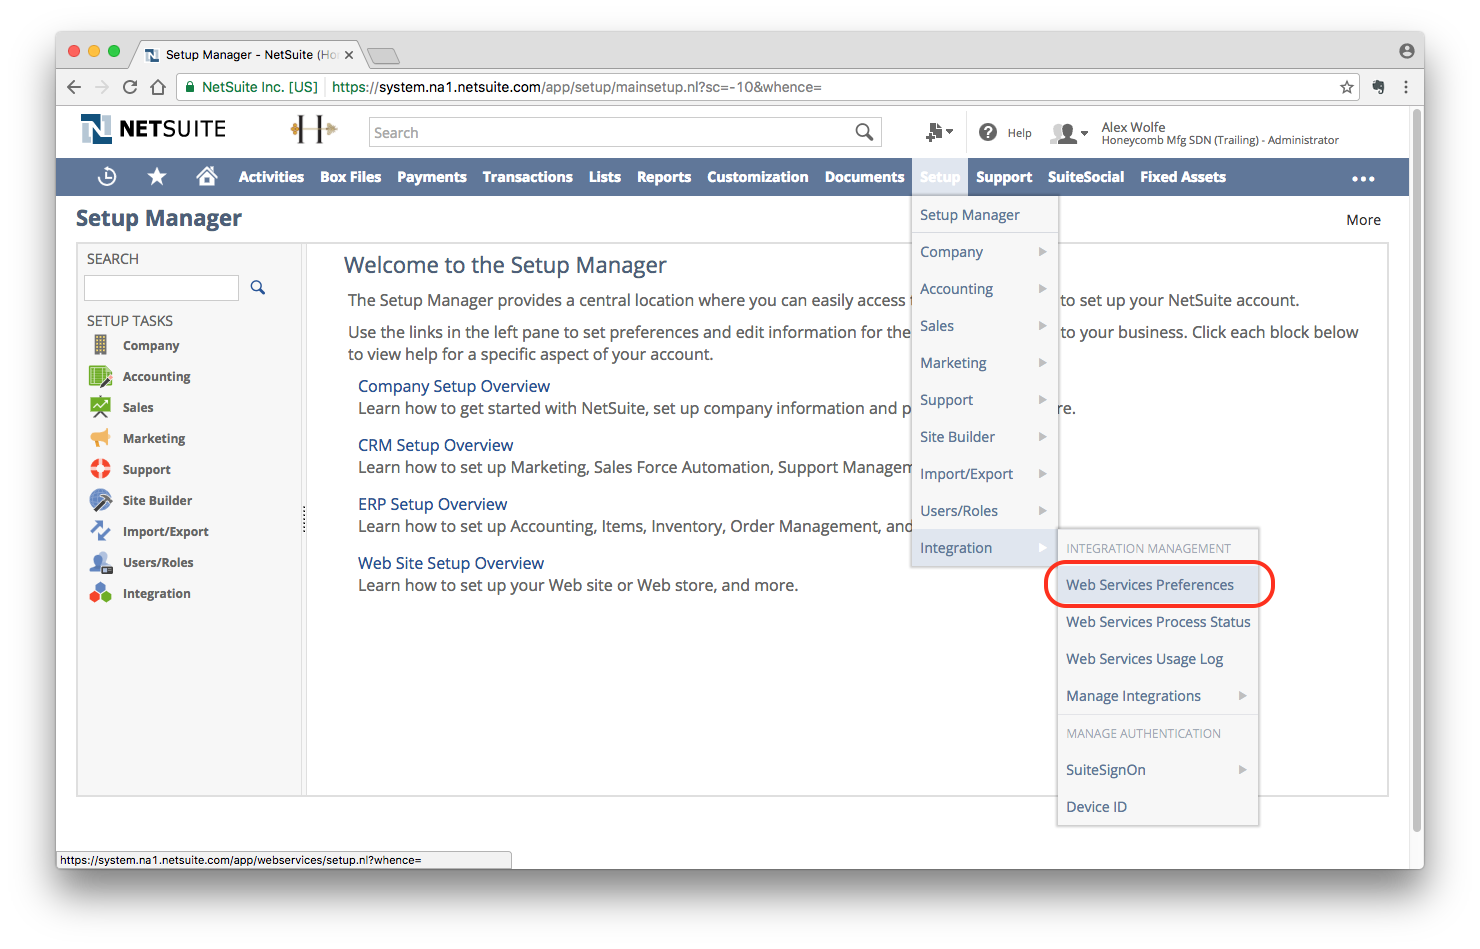Open Web Services Usage Log

click(x=1157, y=659)
